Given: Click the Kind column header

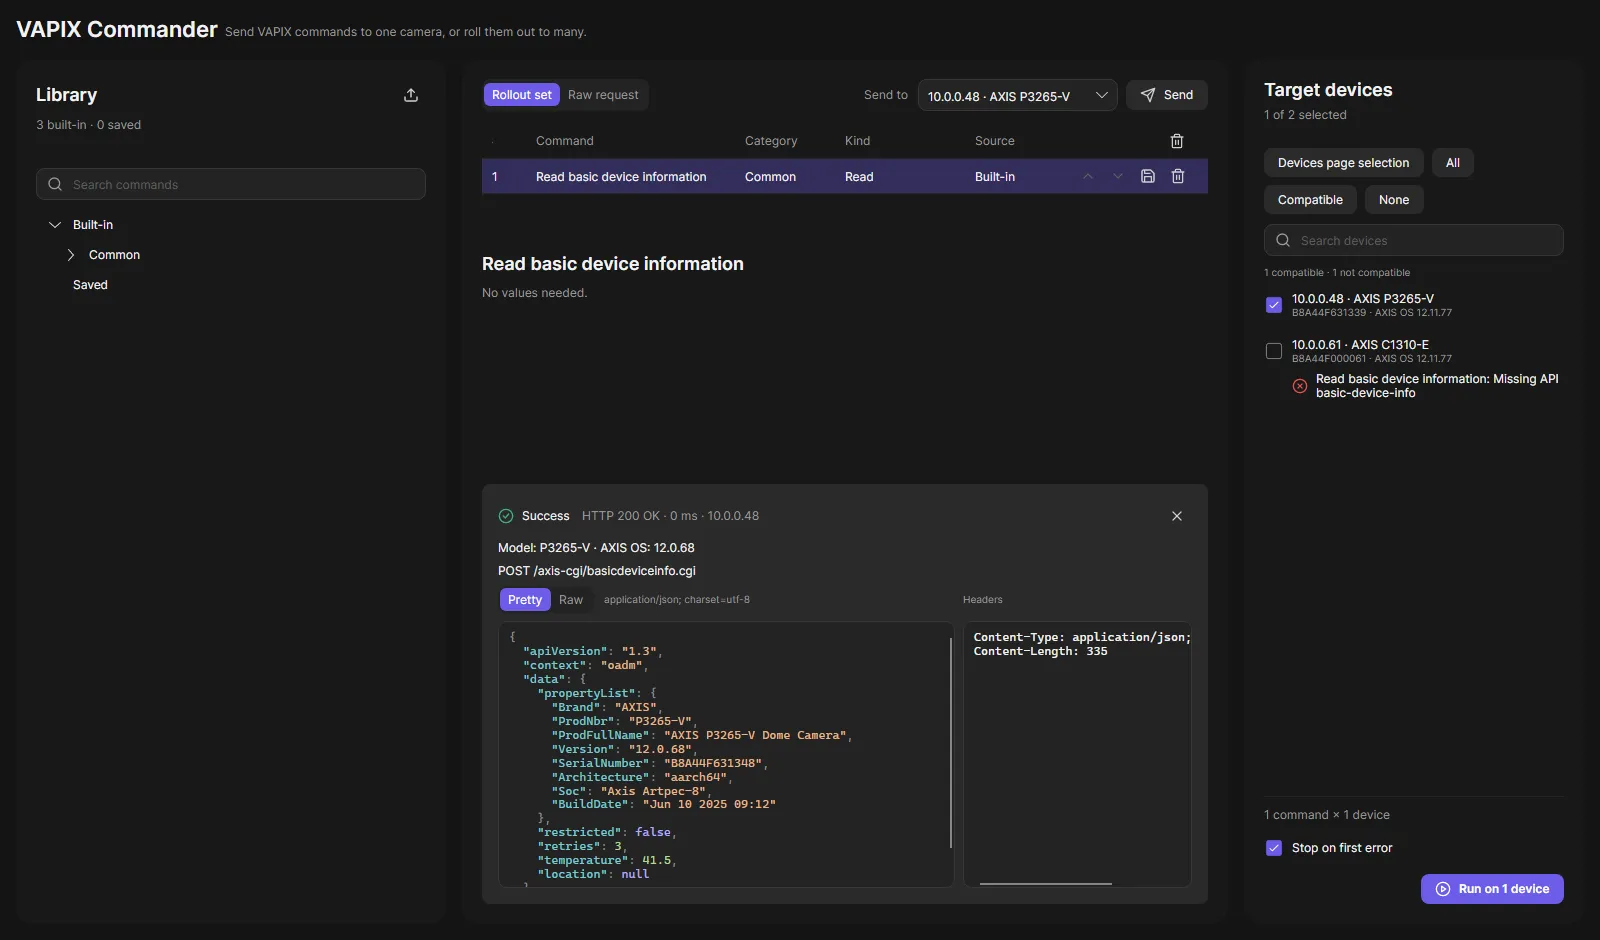Looking at the screenshot, I should pyautogui.click(x=858, y=141).
